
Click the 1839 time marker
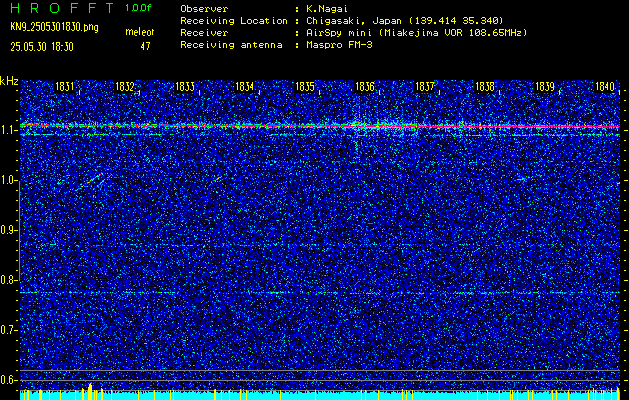pyautogui.click(x=545, y=86)
